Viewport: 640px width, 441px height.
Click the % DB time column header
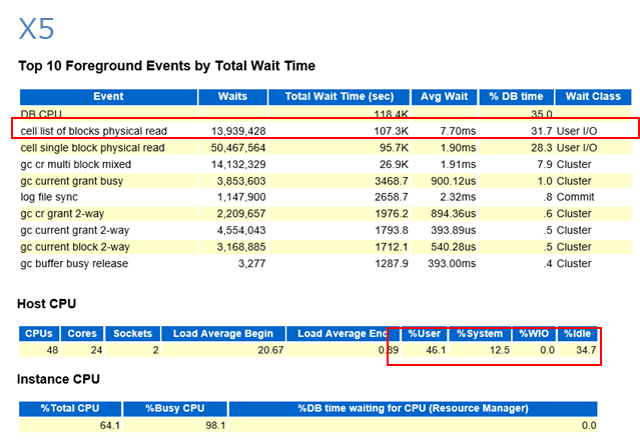coord(516,97)
